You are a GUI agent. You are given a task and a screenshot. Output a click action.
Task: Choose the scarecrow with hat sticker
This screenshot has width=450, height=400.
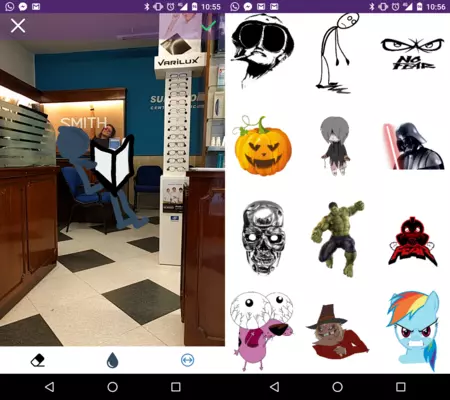(x=337, y=332)
